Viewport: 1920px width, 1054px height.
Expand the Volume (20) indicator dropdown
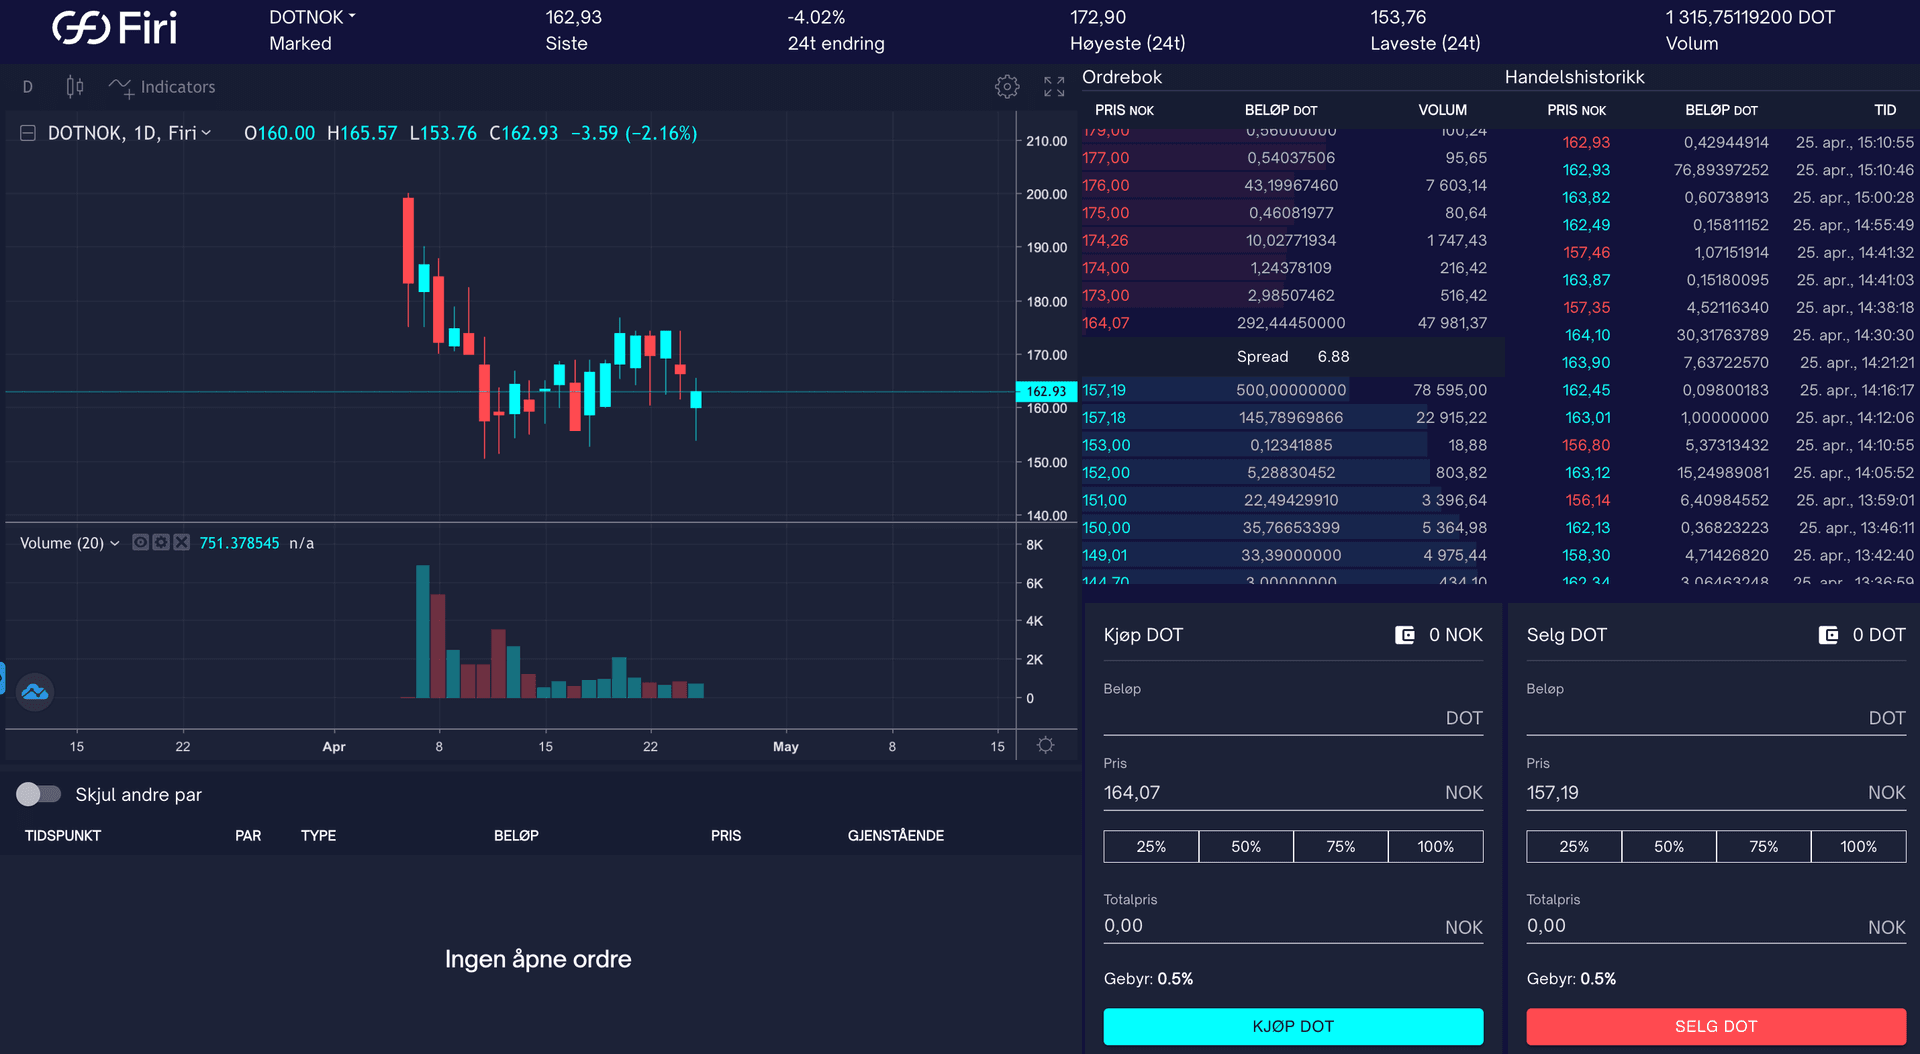click(x=115, y=543)
